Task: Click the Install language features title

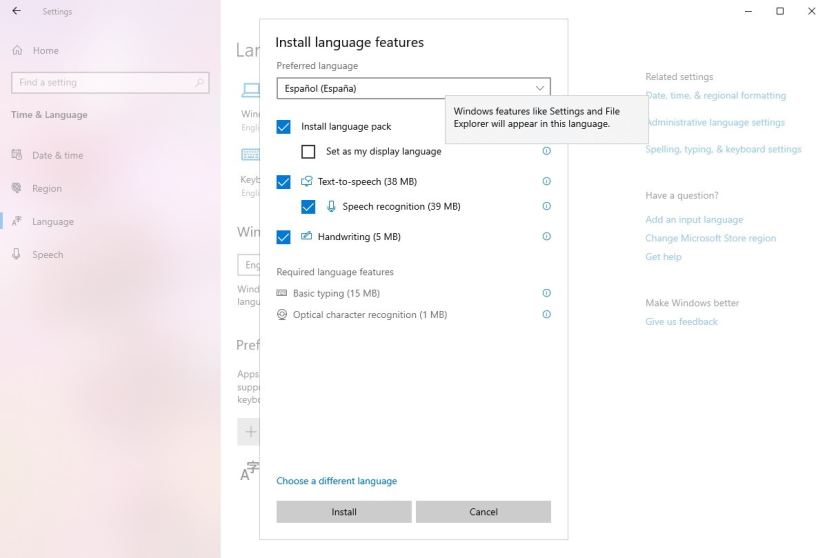Action: coord(349,42)
